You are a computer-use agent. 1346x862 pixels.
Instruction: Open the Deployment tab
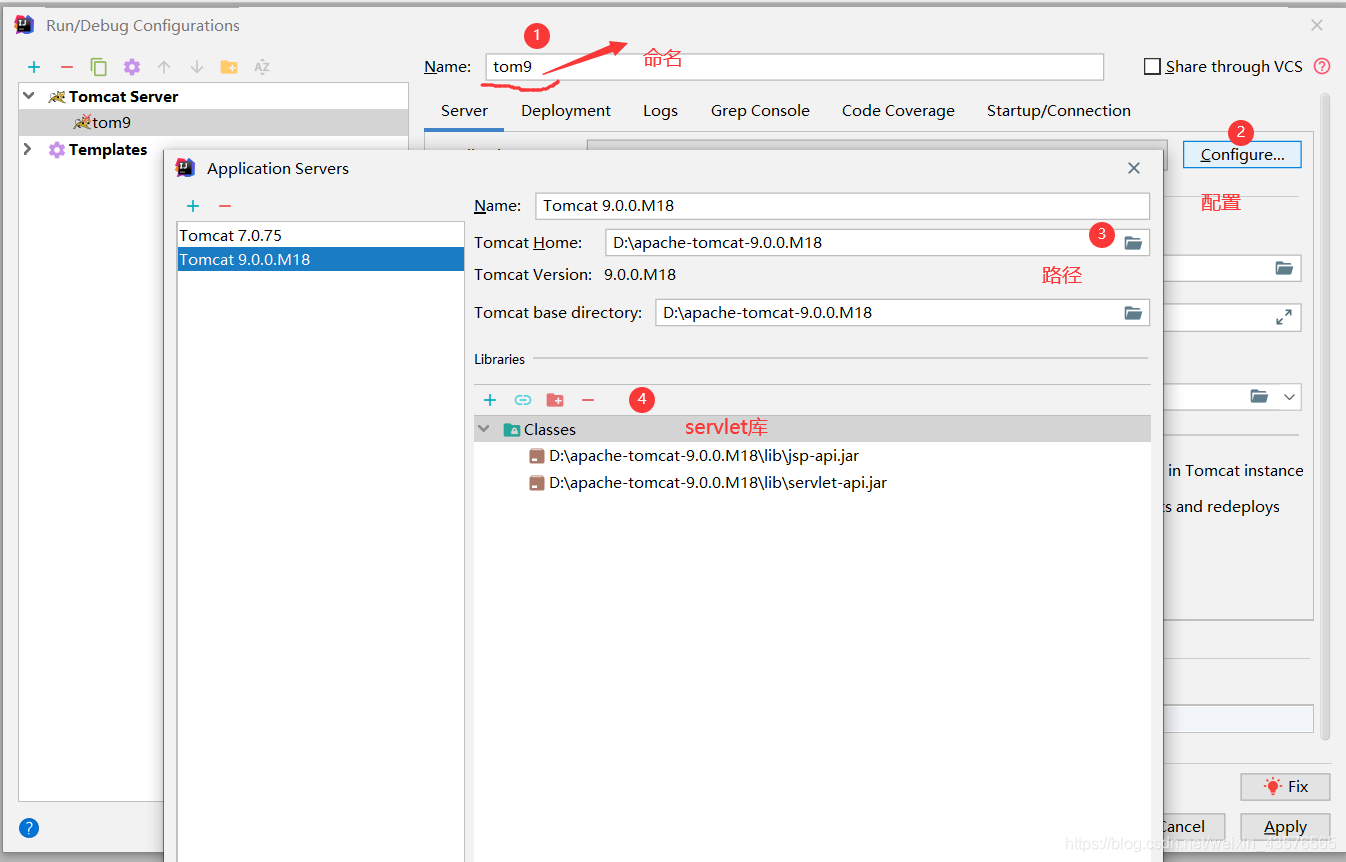pyautogui.click(x=566, y=111)
